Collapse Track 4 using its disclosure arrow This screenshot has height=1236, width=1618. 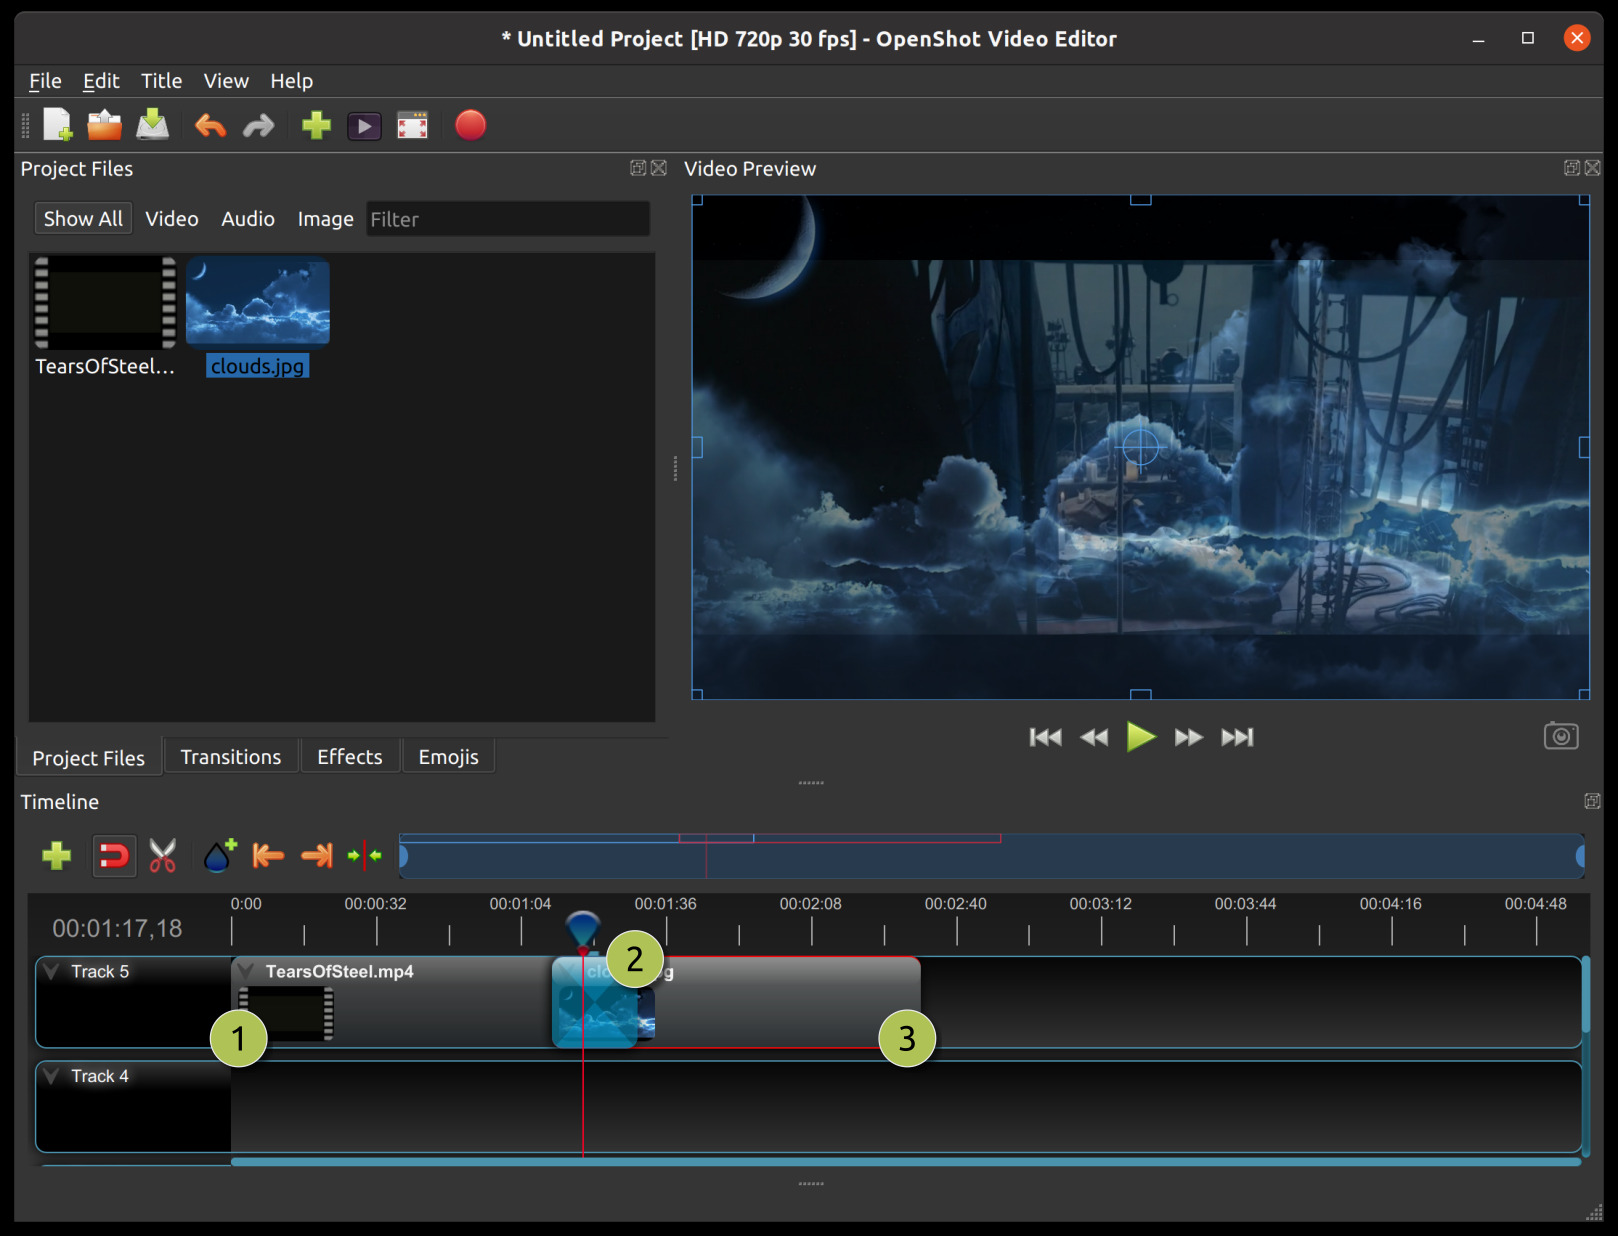[x=51, y=1075]
